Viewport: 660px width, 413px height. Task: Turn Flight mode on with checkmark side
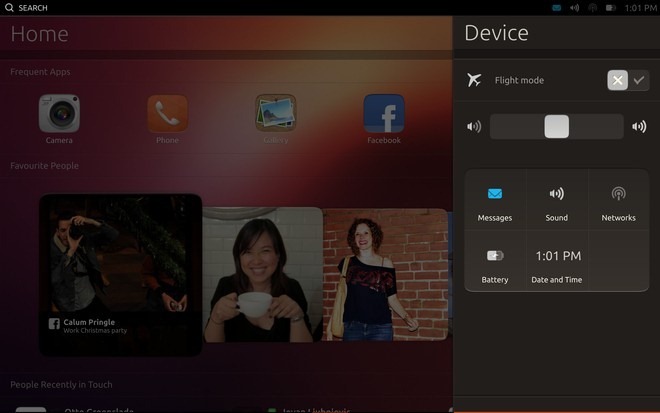[x=639, y=80]
